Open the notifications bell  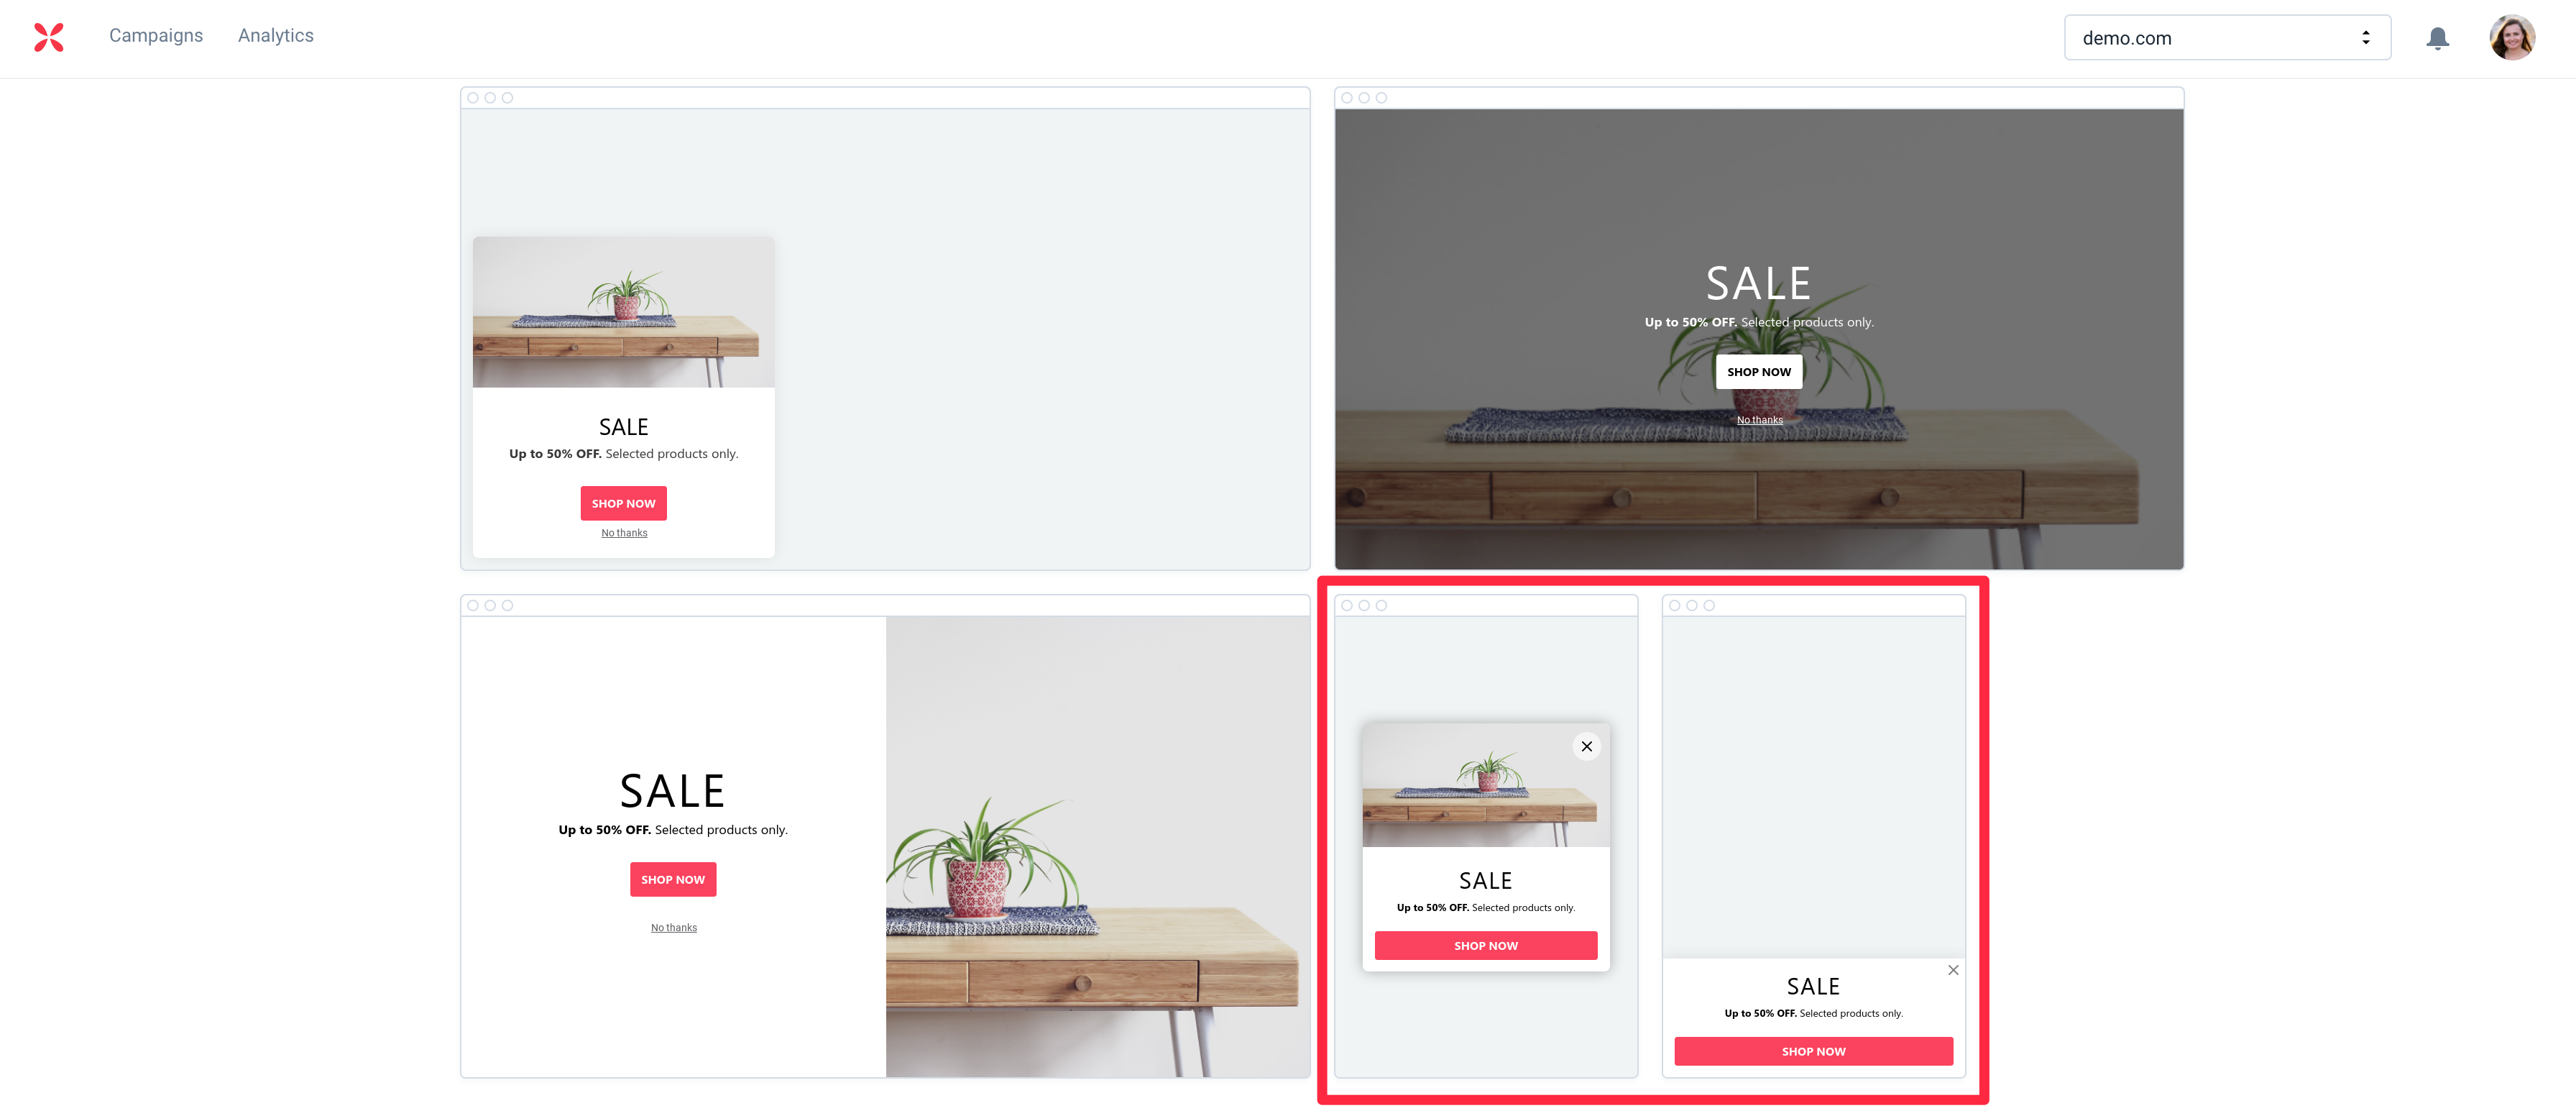coord(2437,38)
